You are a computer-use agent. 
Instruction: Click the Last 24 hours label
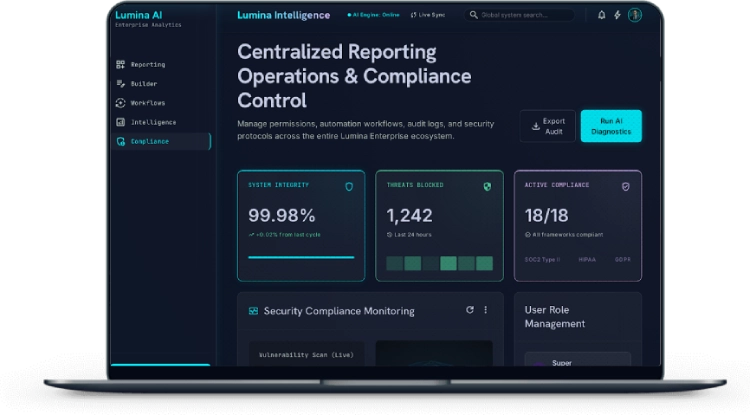click(x=413, y=235)
